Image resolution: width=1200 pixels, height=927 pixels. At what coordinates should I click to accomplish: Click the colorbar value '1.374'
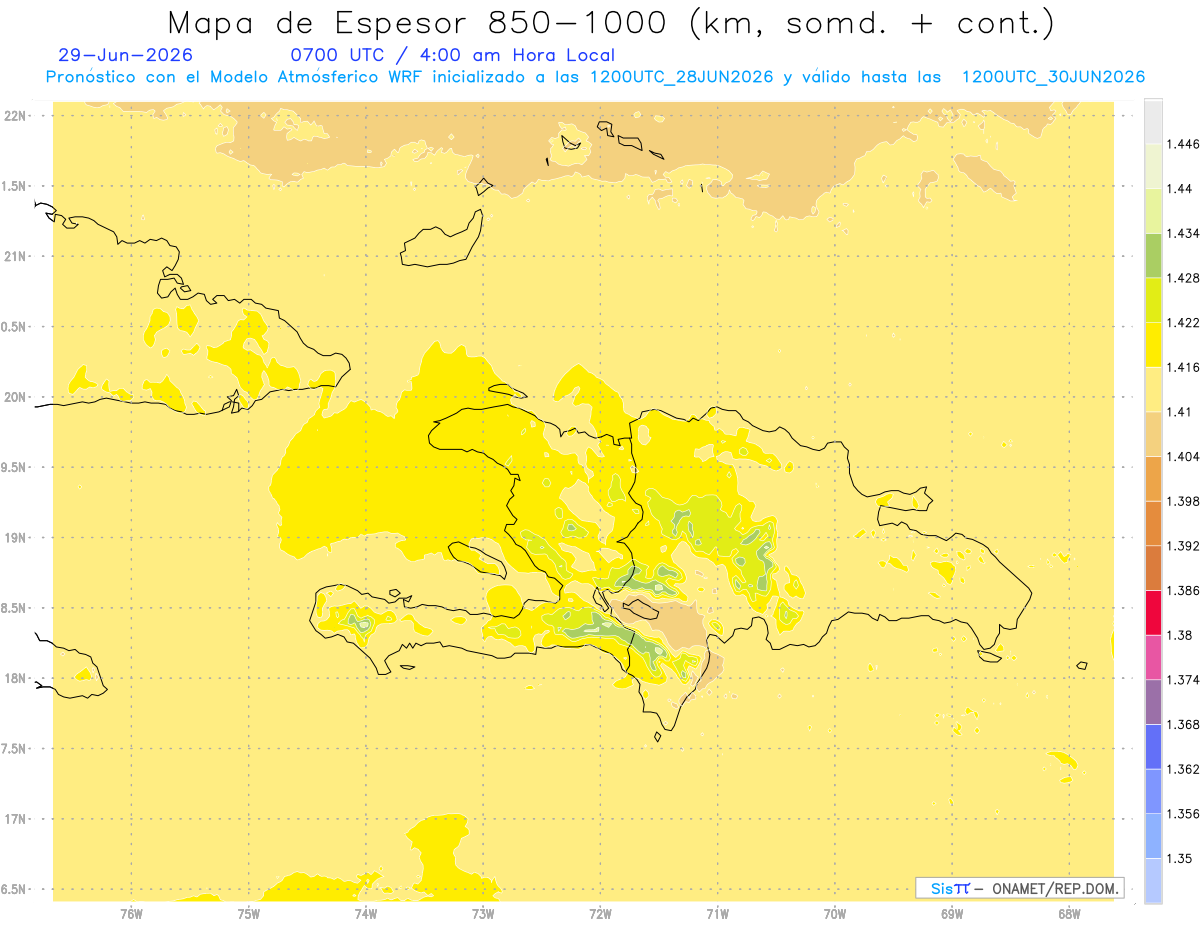tap(1182, 680)
